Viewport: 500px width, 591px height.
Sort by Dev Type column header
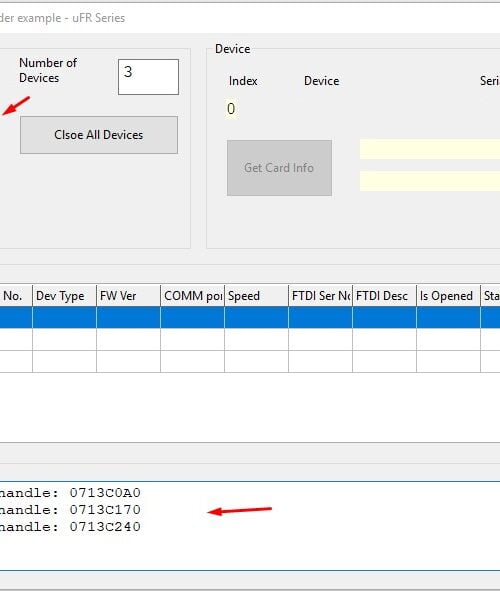pyautogui.click(x=64, y=296)
